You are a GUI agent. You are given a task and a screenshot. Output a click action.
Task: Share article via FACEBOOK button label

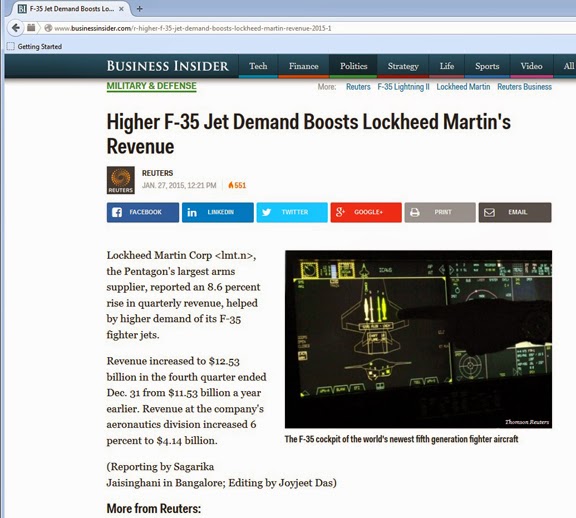145,212
